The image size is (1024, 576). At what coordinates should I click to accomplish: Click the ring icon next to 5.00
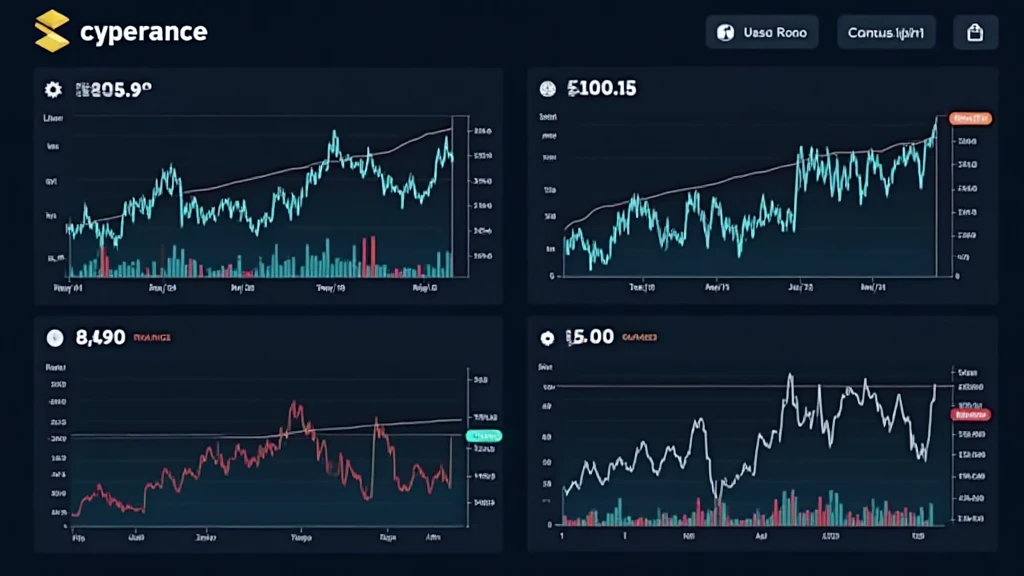coord(546,338)
